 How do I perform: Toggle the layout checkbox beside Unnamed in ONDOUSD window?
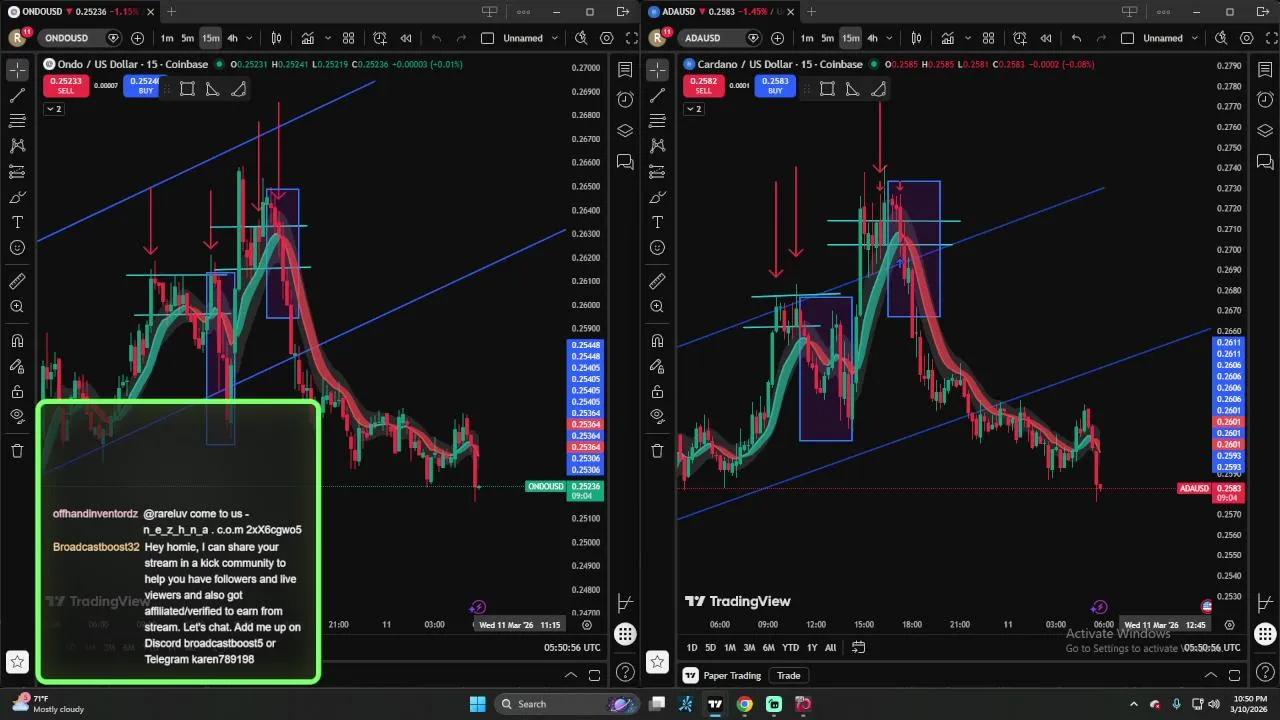pyautogui.click(x=488, y=38)
